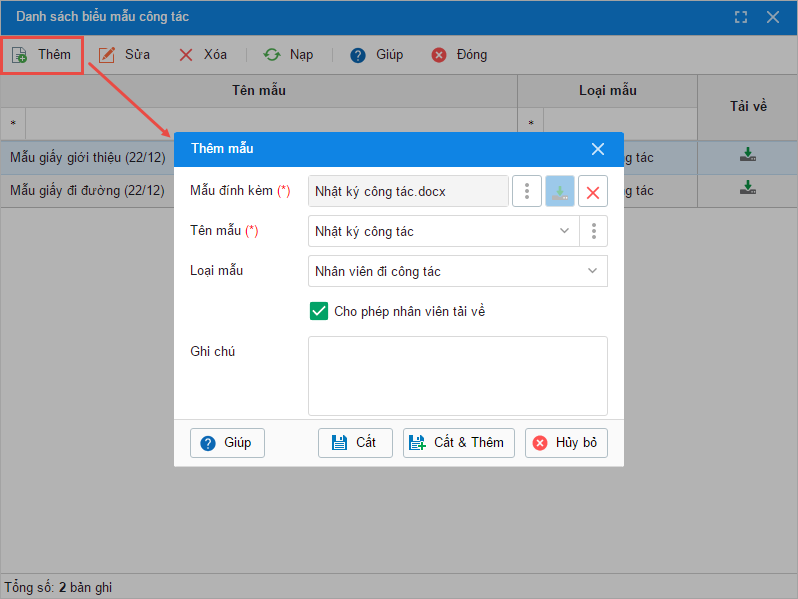Download the Mẫu giấy đi đường template
Image resolution: width=798 pixels, height=599 pixels.
(x=747, y=187)
